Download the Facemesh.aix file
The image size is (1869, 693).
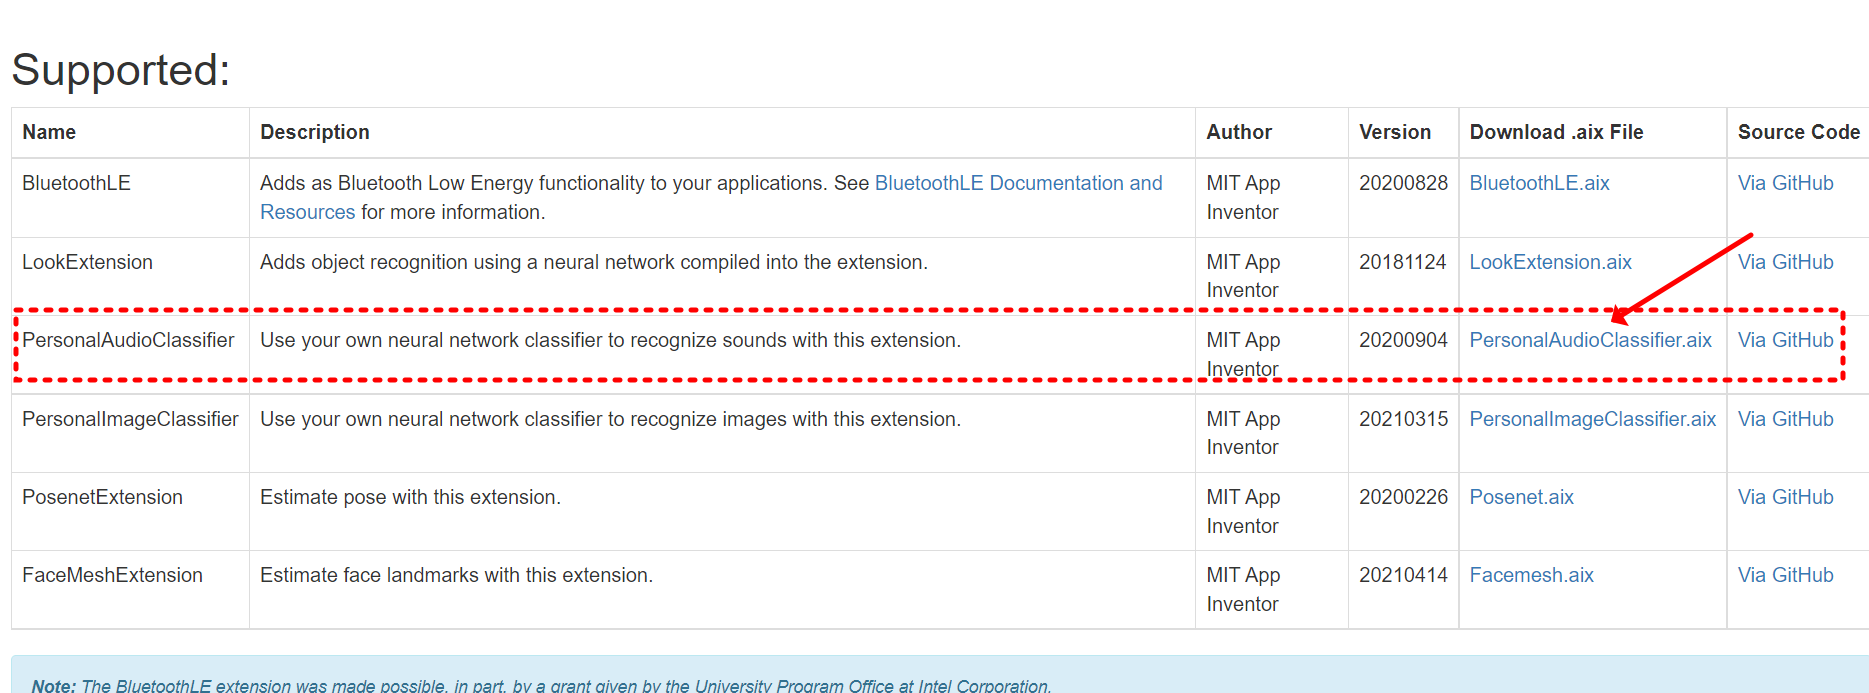(x=1531, y=575)
